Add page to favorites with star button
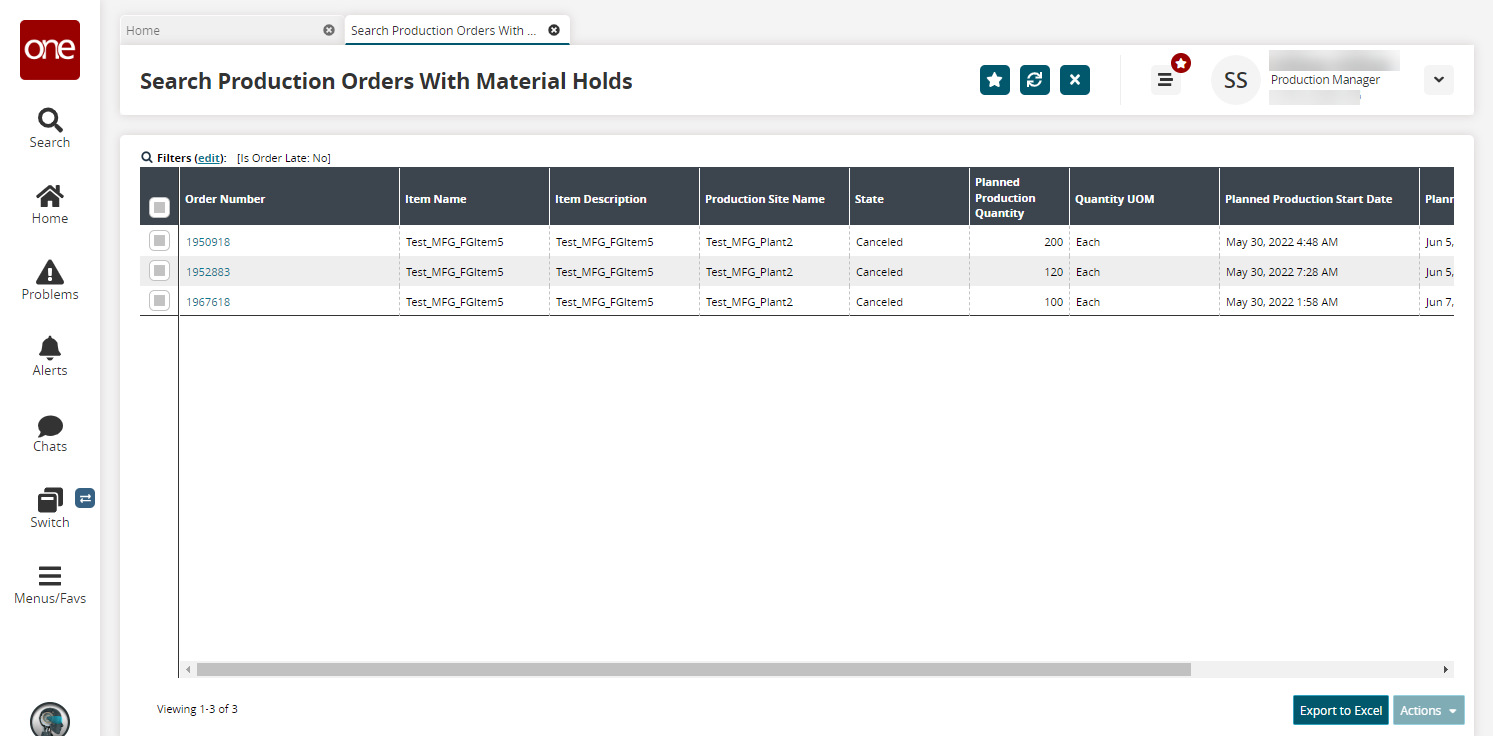Viewport: 1493px width, 736px height. click(994, 80)
